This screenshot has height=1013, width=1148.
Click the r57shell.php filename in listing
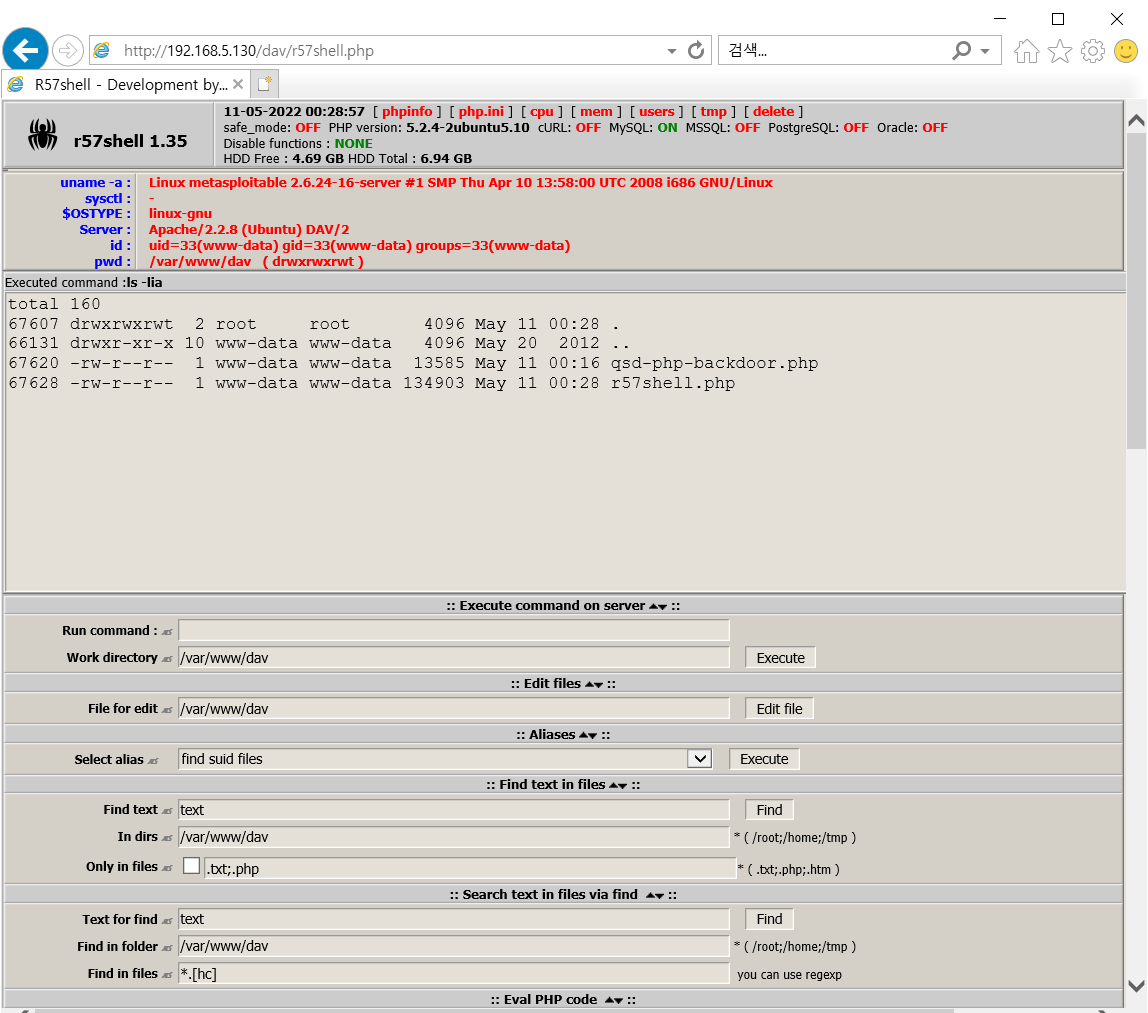[673, 383]
